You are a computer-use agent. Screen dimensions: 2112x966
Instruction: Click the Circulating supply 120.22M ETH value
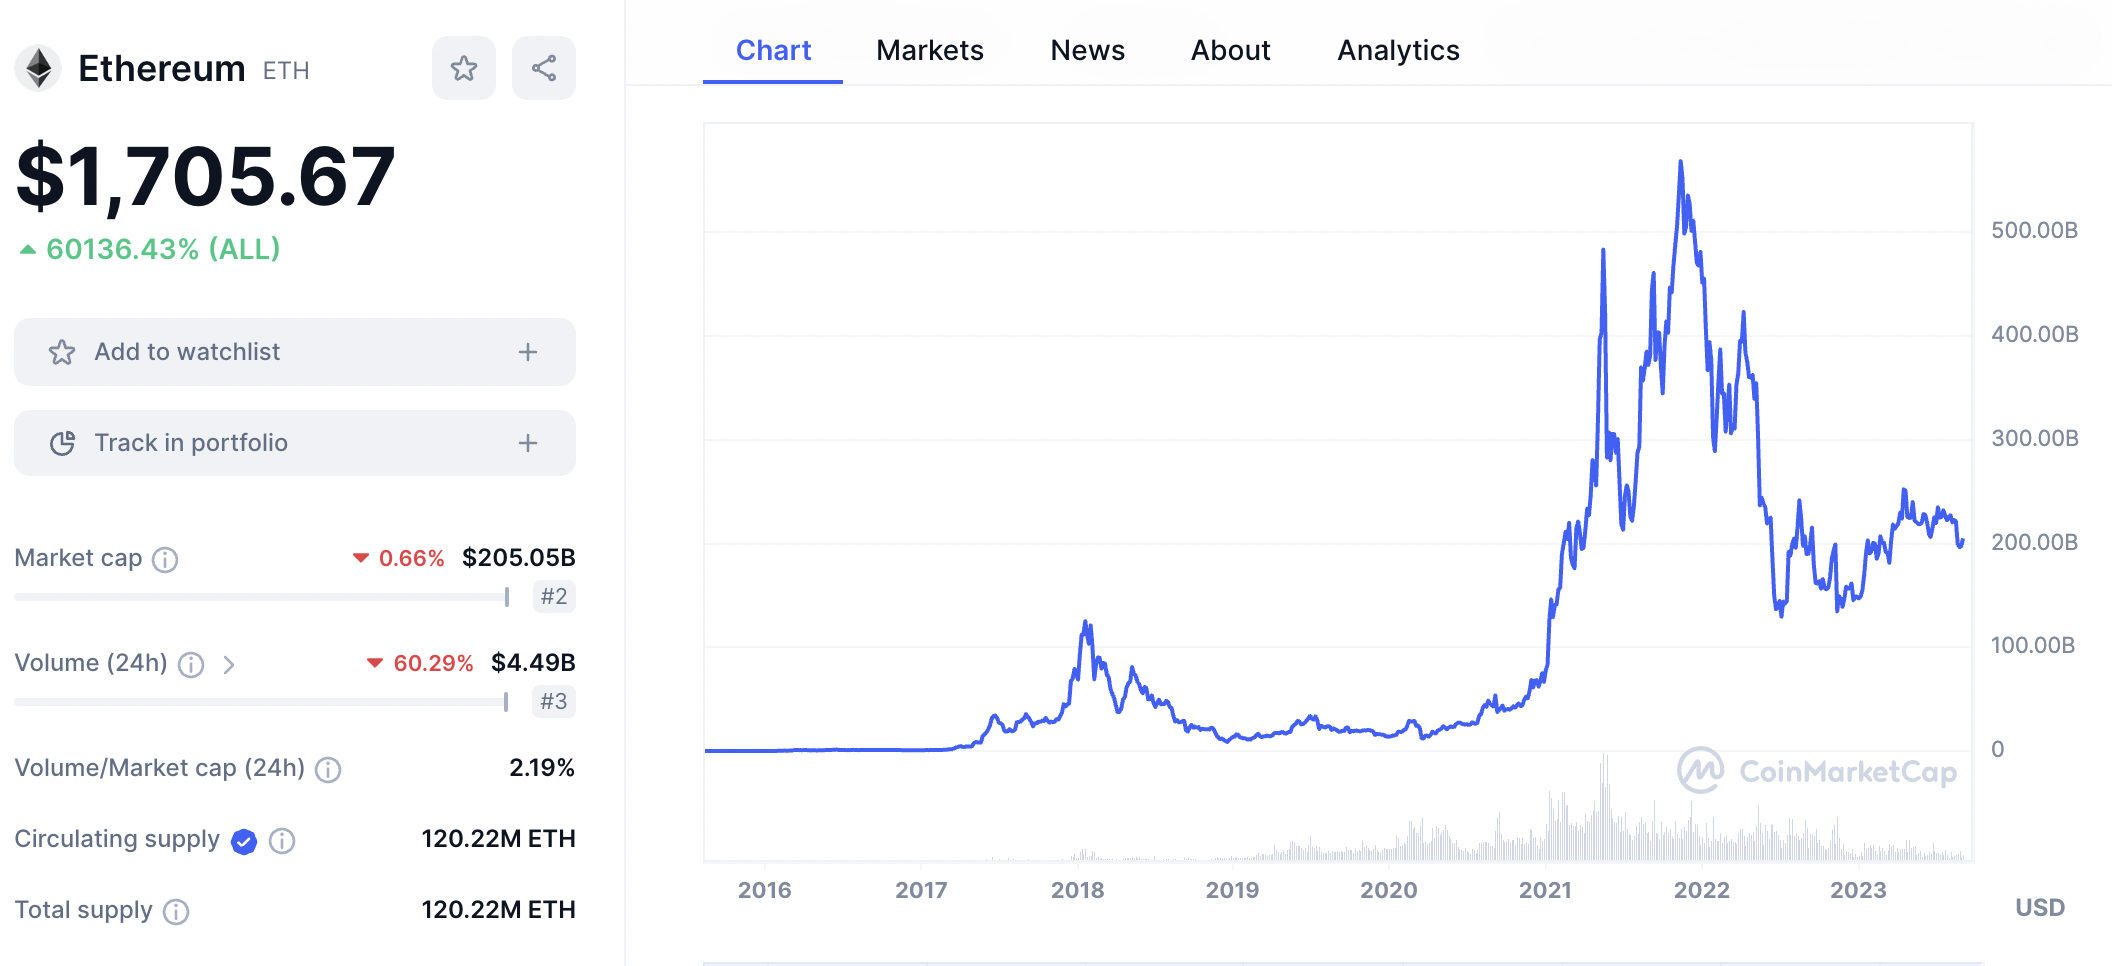[x=498, y=839]
